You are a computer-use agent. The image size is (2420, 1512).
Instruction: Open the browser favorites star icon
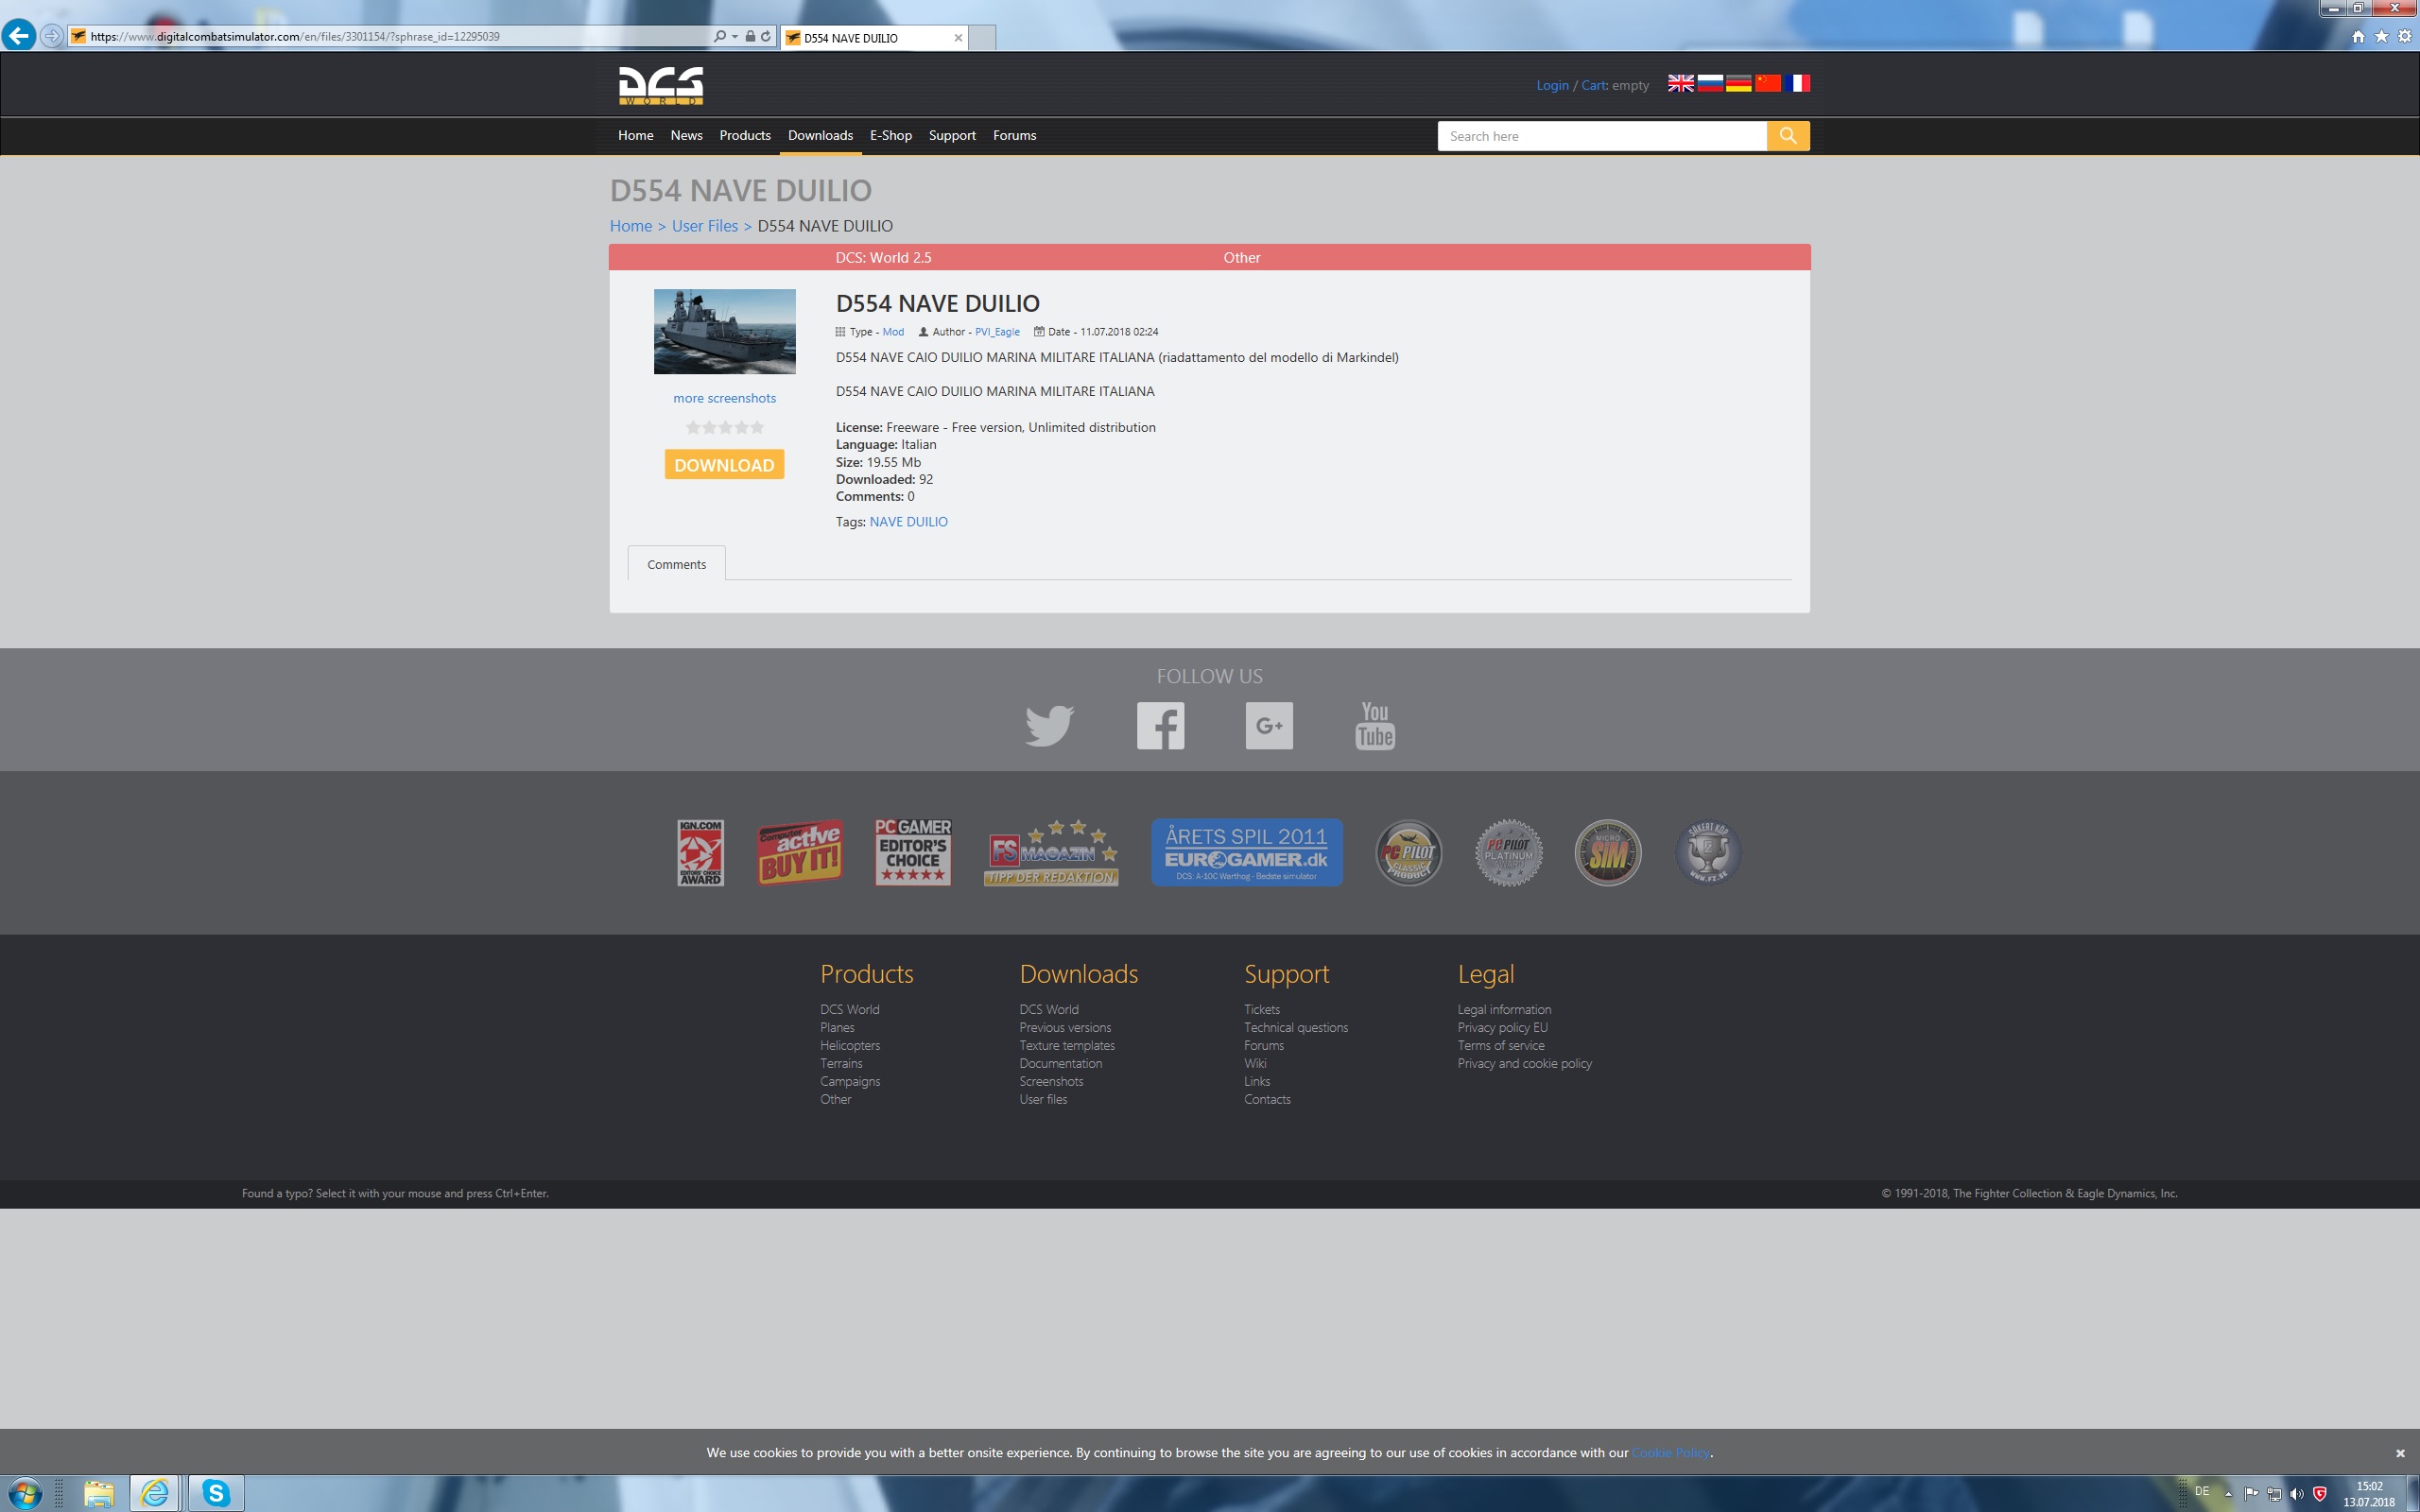point(2381,36)
